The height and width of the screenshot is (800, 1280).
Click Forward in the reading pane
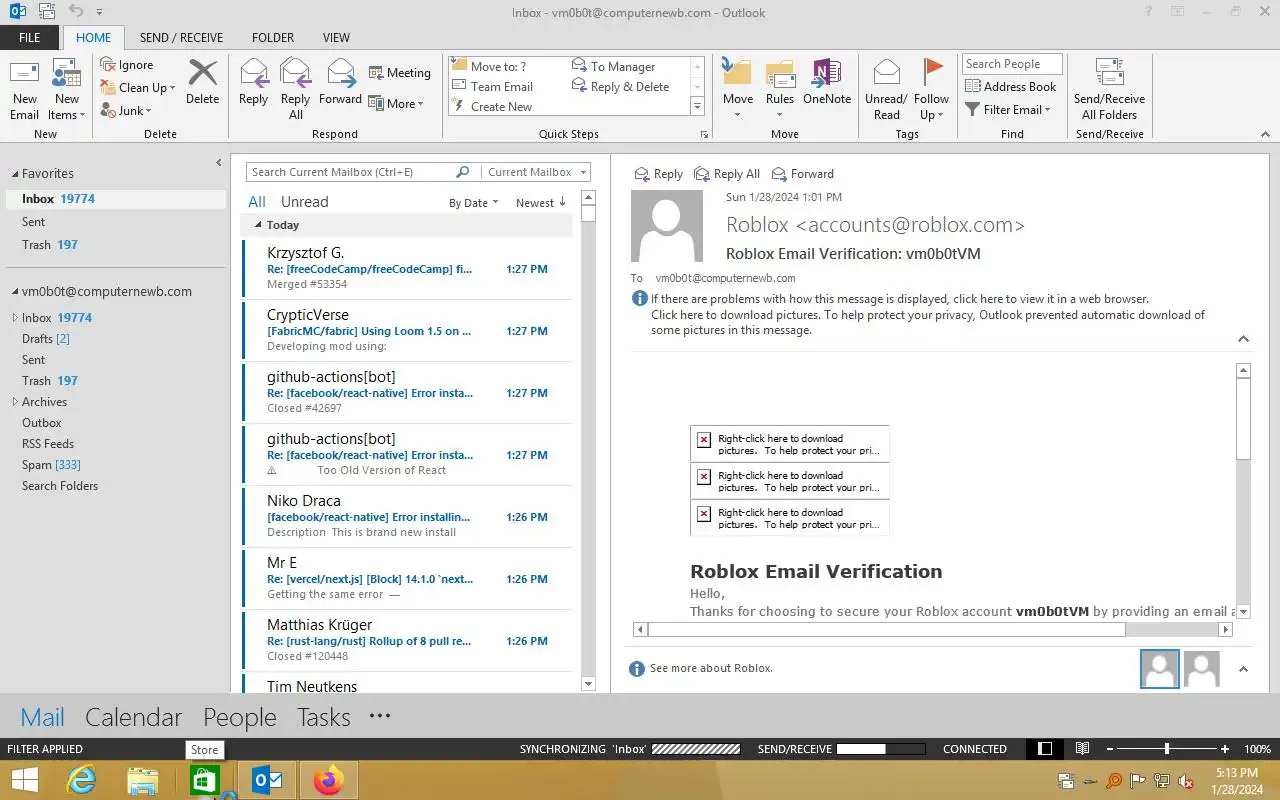tap(802, 174)
